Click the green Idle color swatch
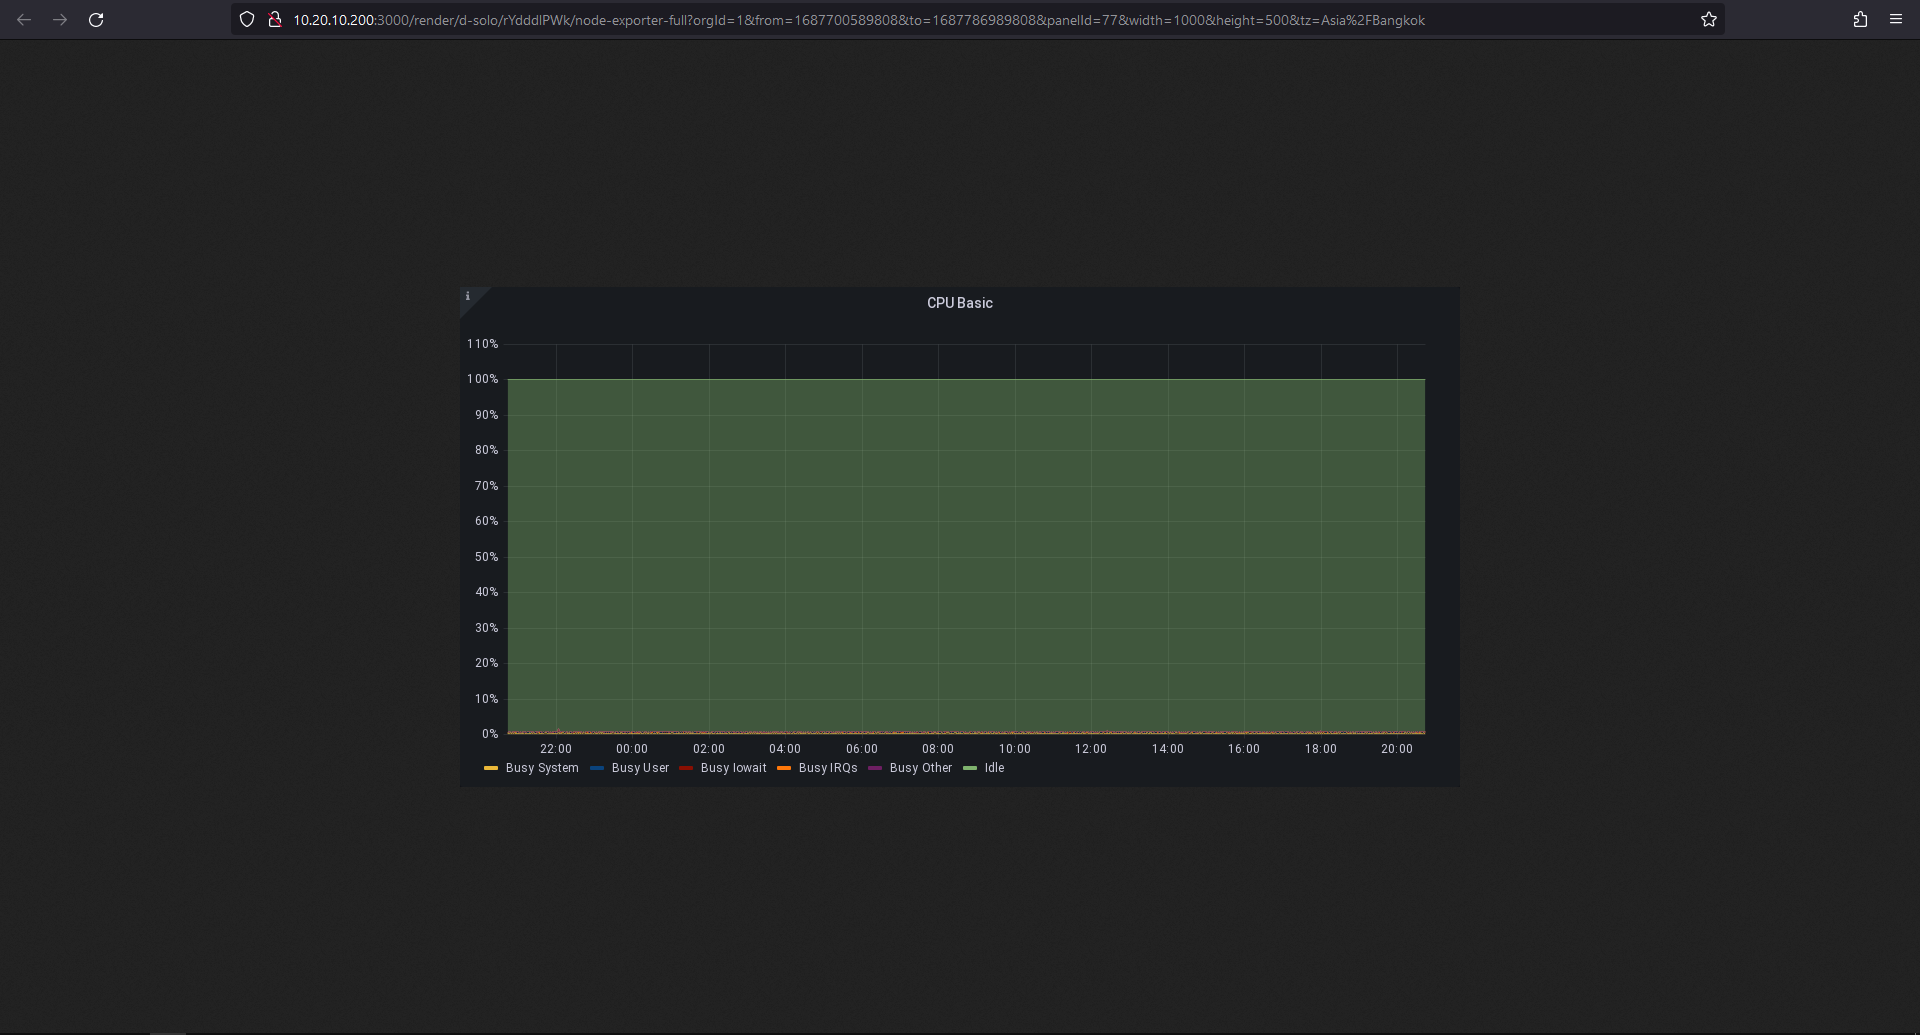 coord(970,768)
